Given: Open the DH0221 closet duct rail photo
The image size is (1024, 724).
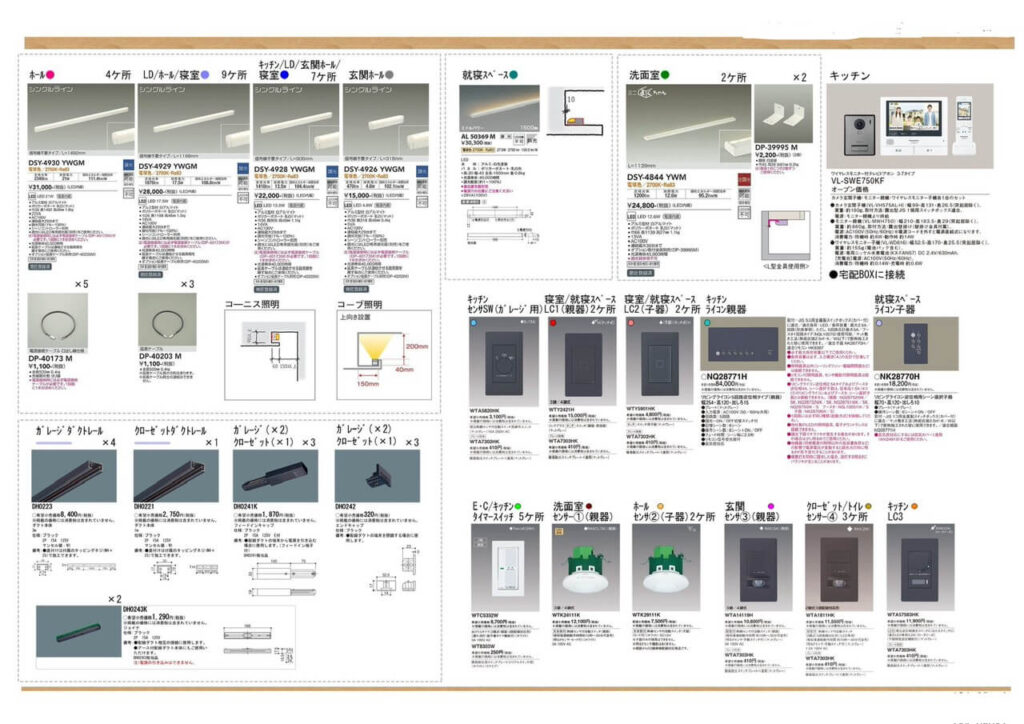Looking at the screenshot, I should (176, 476).
